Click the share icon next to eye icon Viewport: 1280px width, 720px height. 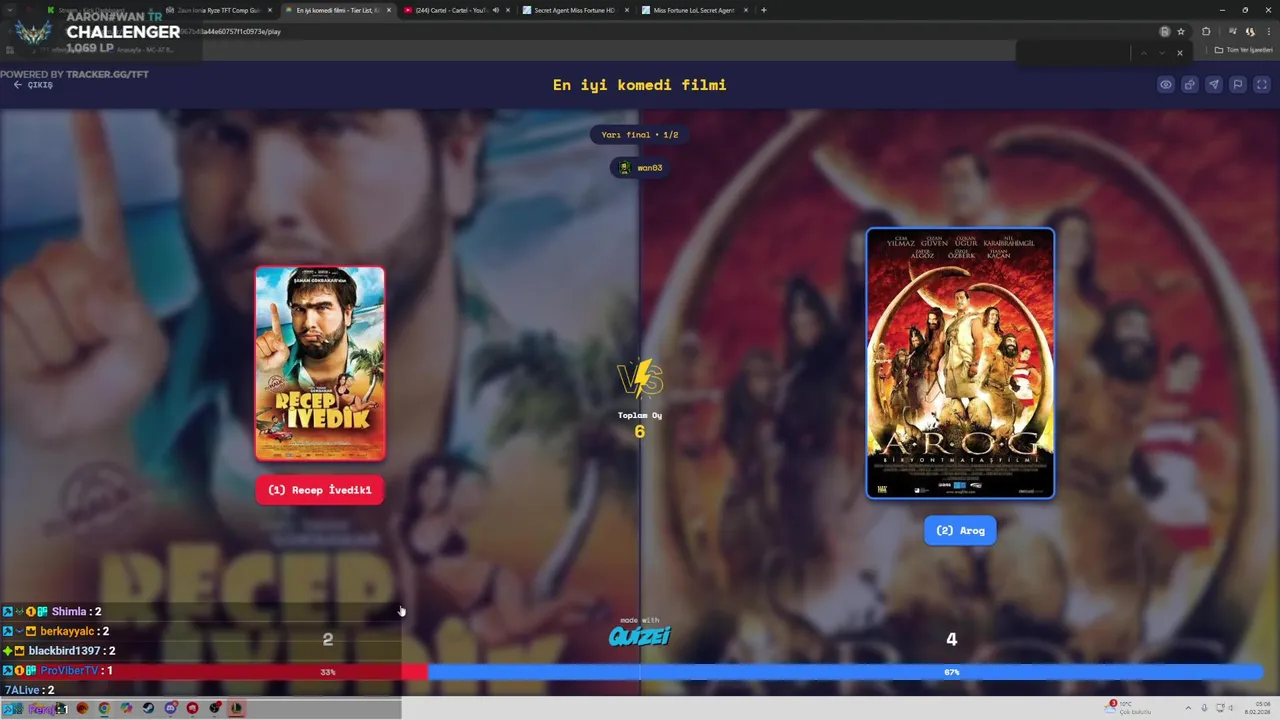pos(1190,85)
